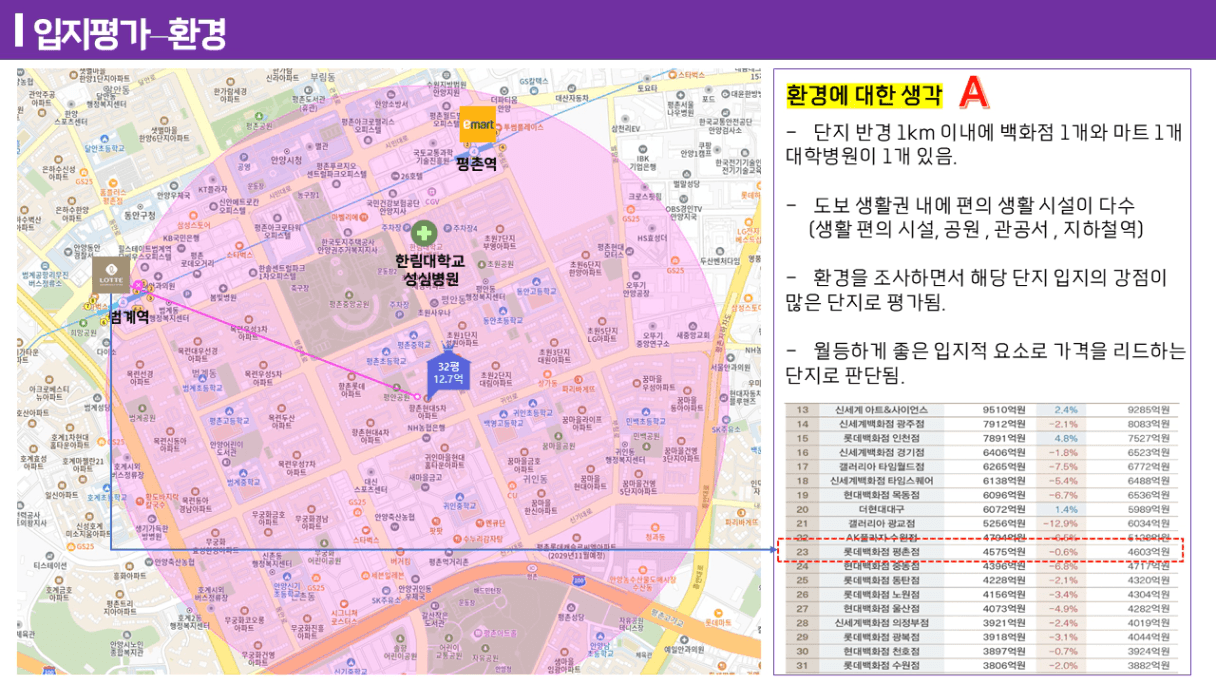The width and height of the screenshot is (1216, 684).
Task: Click the 4575억원 sales value
Action: coord(1006,551)
